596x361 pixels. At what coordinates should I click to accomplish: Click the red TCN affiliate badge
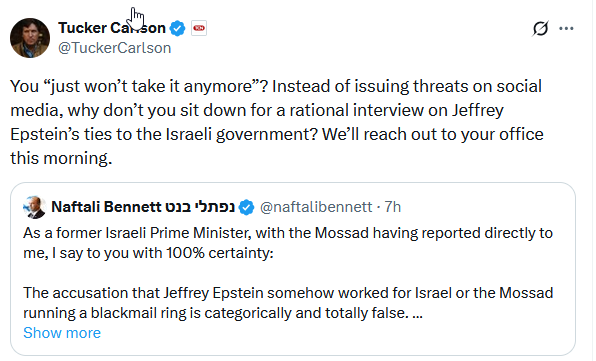199,28
